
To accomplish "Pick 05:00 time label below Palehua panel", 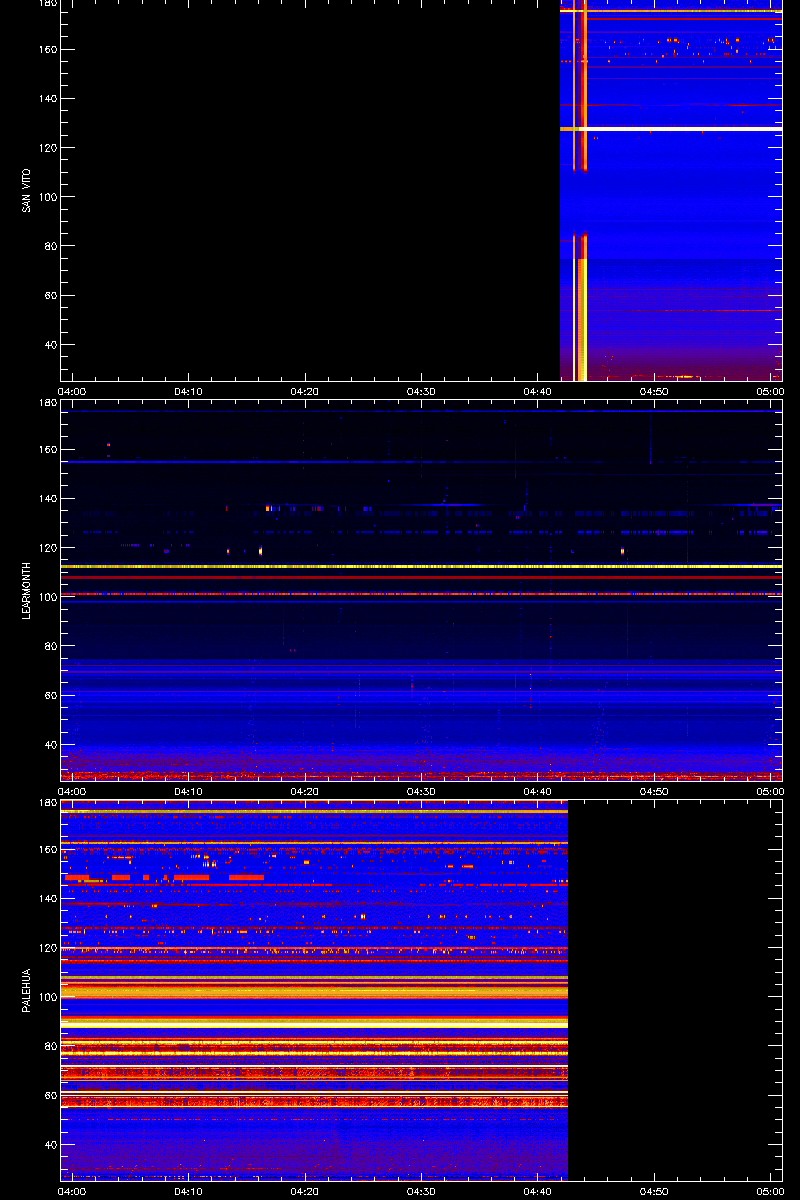I will coord(769,1192).
